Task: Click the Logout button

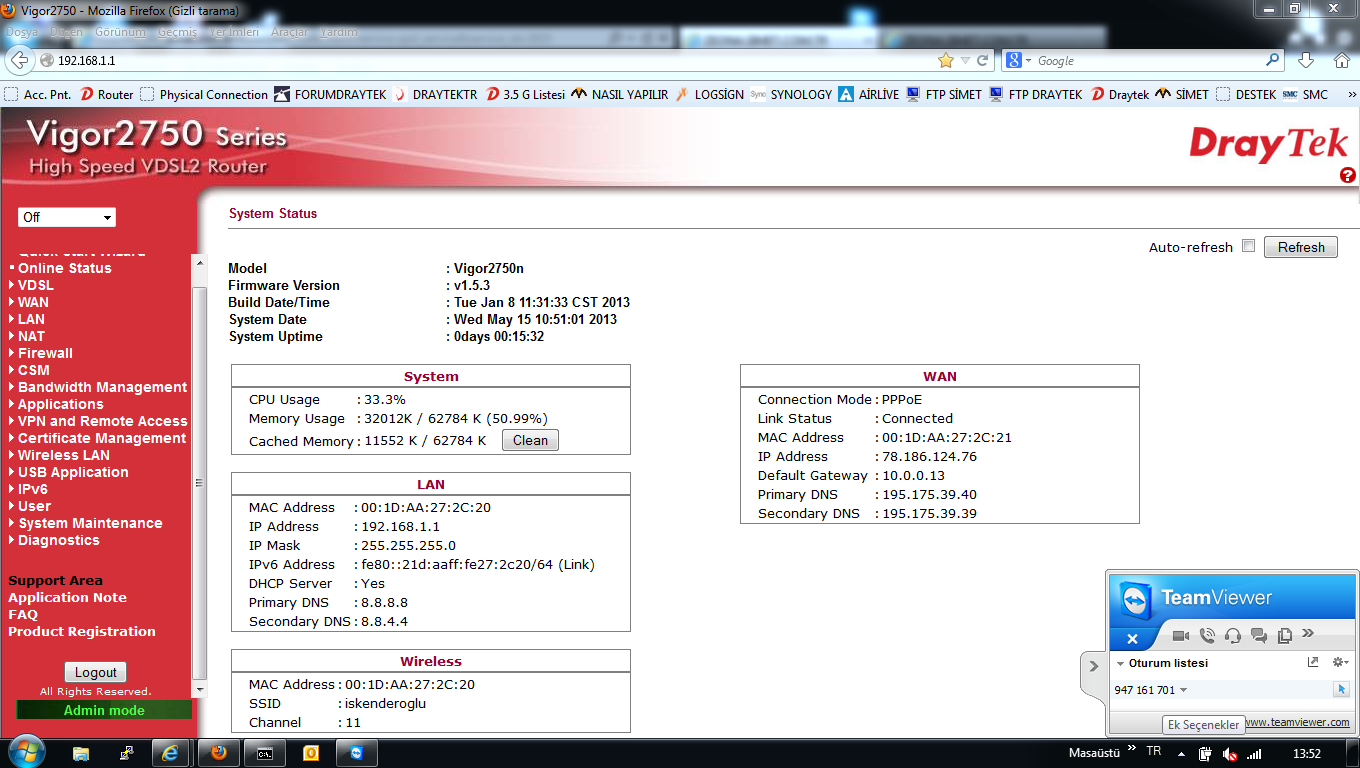Action: coord(96,673)
